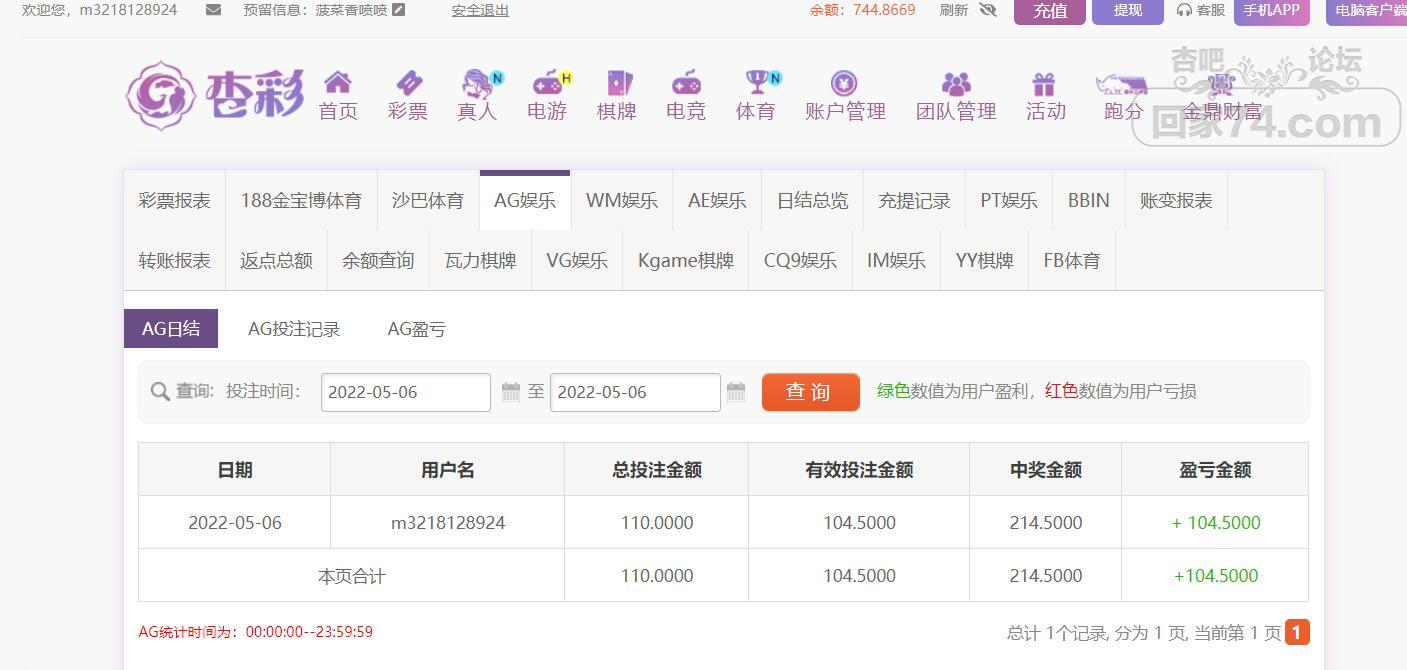
Task: Go to page 1 in pagination
Action: 1297,632
